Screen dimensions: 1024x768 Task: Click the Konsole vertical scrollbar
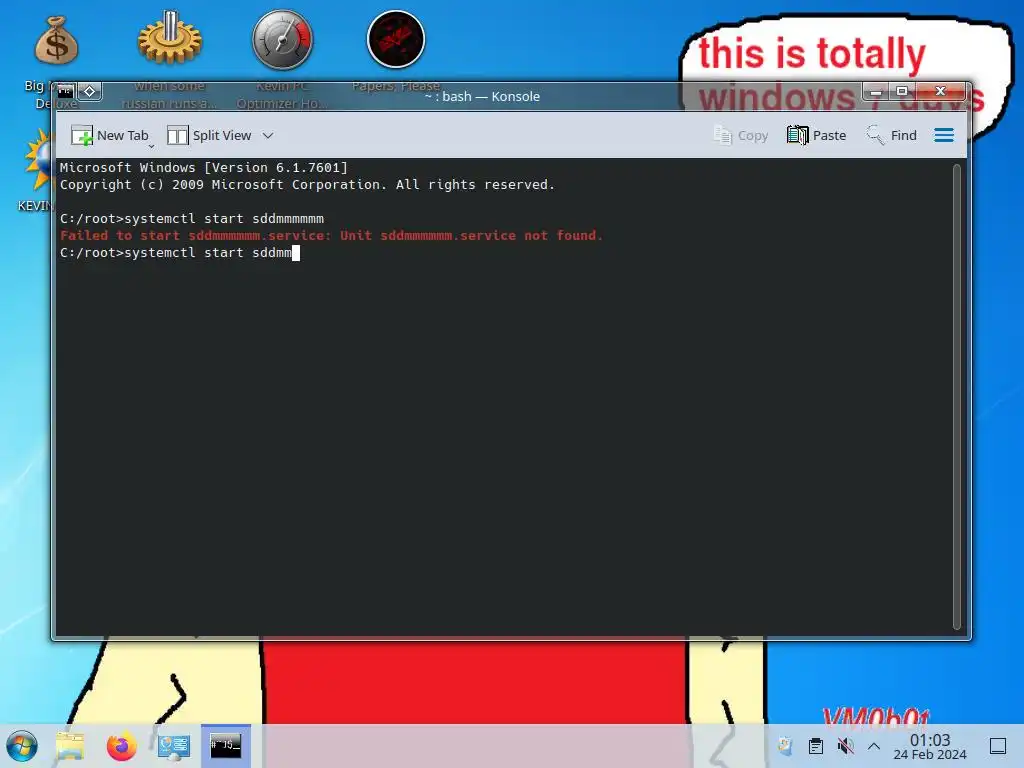[x=957, y=396]
